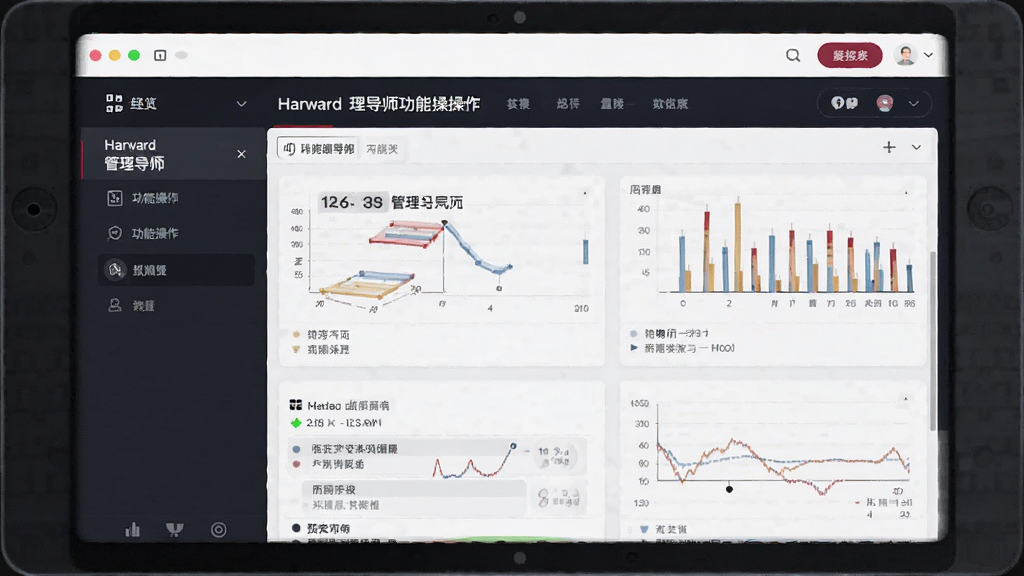Select the gray highlighted row under the sparkline
Image resolution: width=1024 pixels, height=576 pixels.
point(414,489)
